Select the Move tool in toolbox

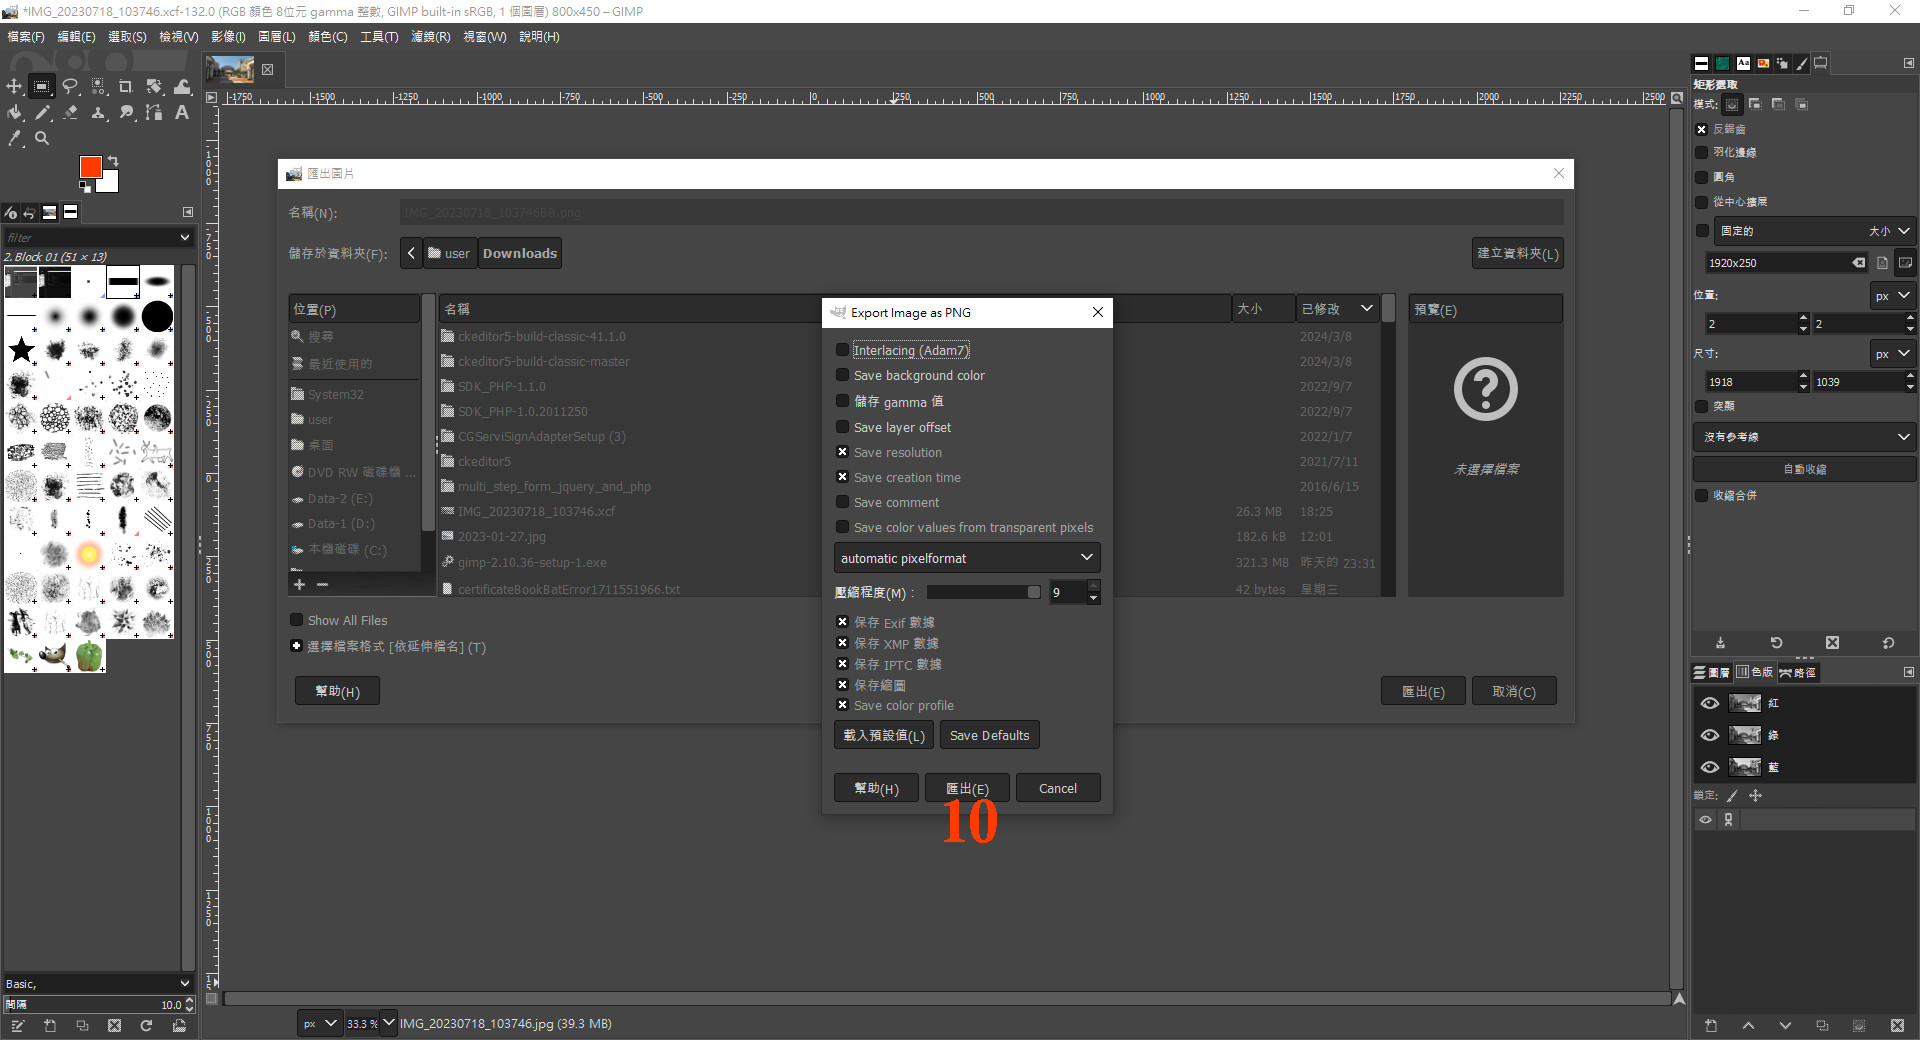point(15,87)
